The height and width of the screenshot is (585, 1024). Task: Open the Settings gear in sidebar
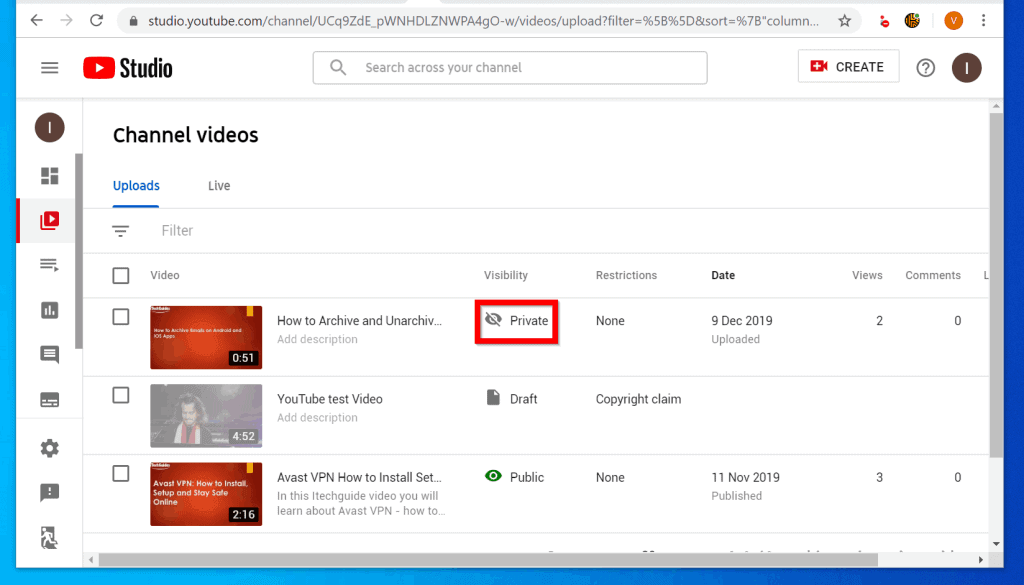[49, 448]
